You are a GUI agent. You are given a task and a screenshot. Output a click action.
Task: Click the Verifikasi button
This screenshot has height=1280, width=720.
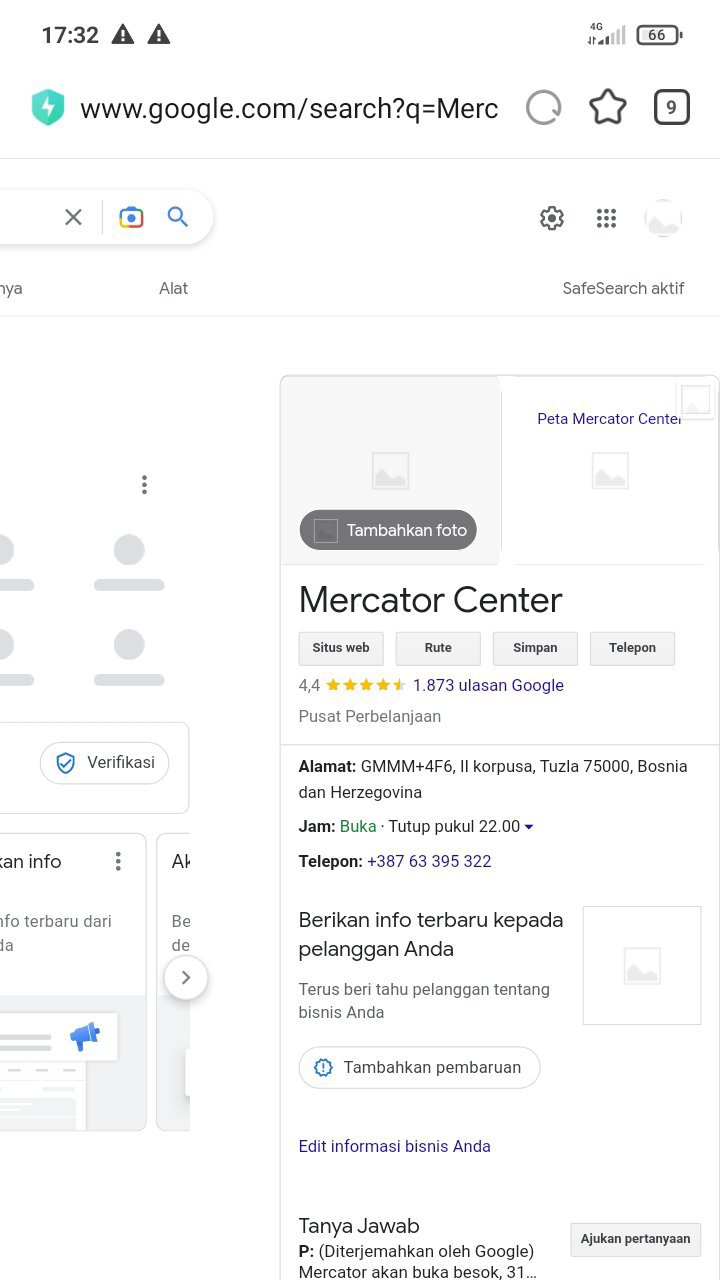pyautogui.click(x=104, y=763)
